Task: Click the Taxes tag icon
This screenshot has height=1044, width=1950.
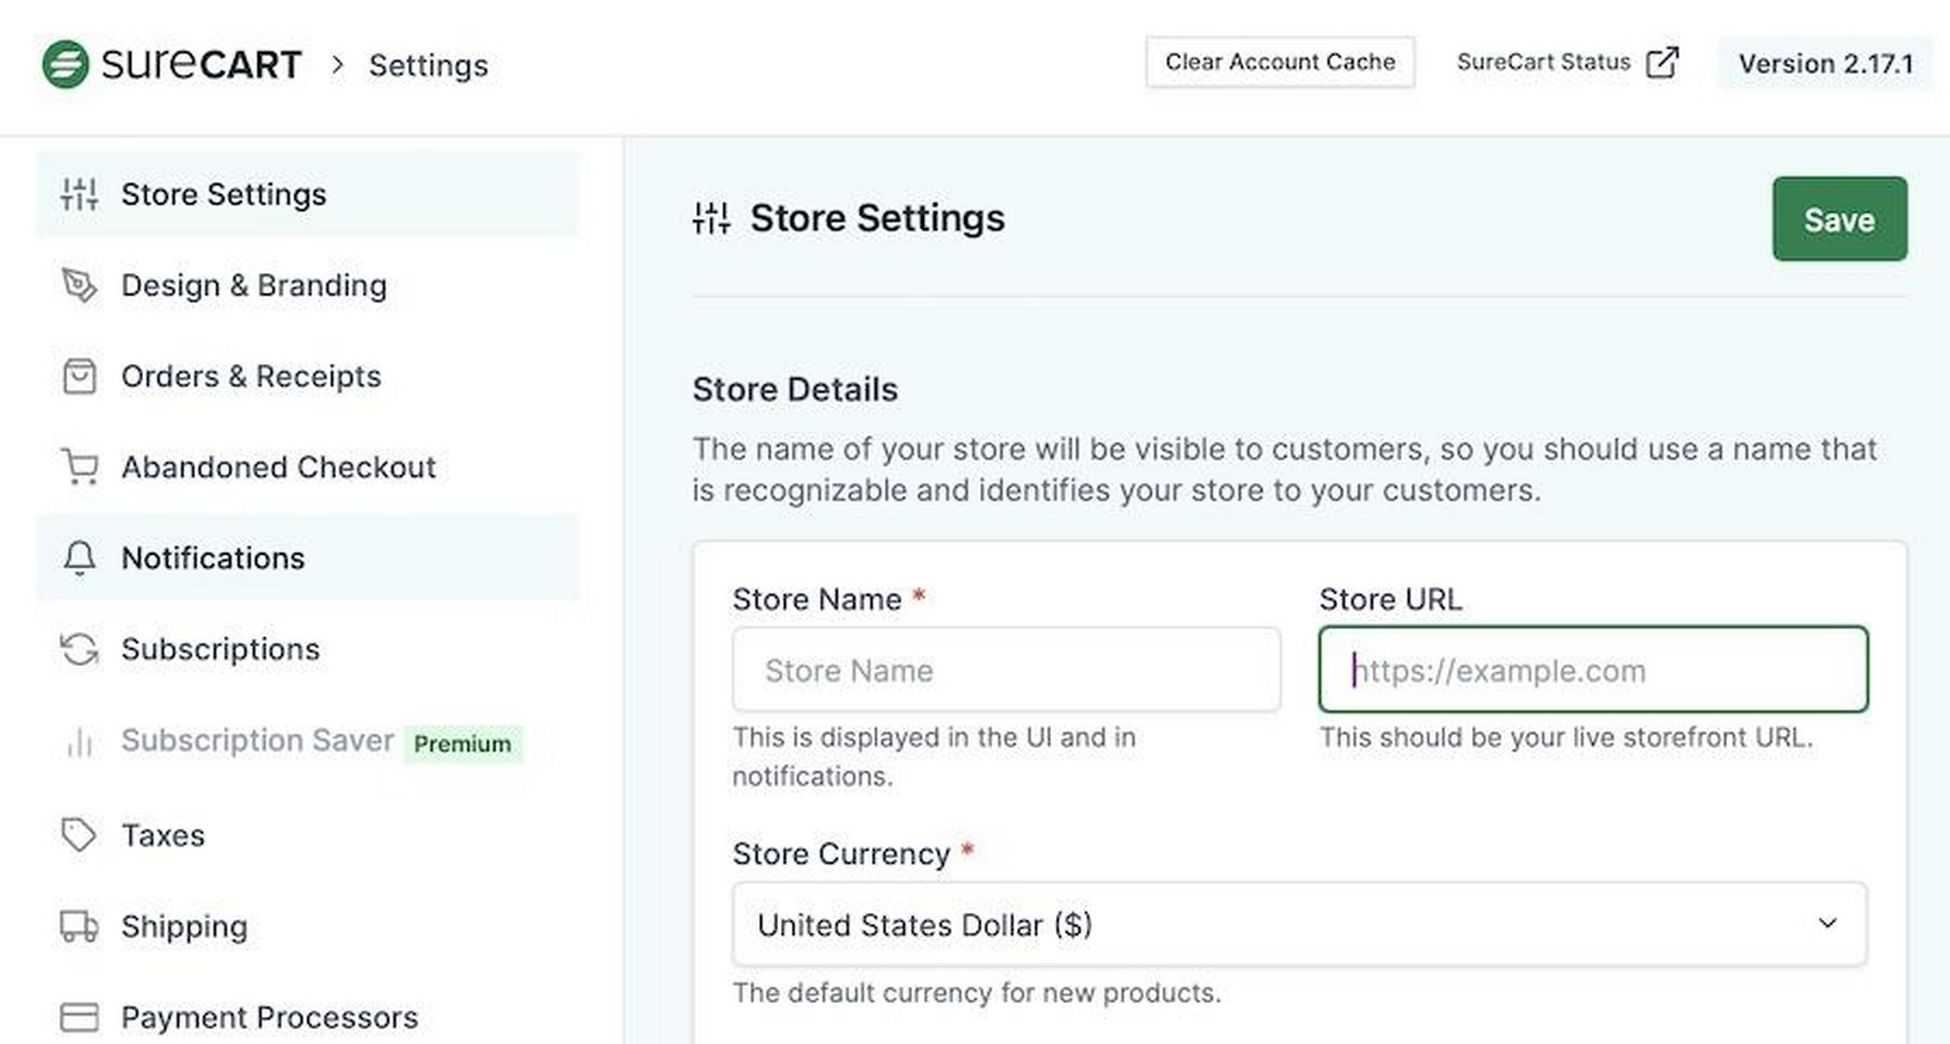Action: (x=79, y=835)
